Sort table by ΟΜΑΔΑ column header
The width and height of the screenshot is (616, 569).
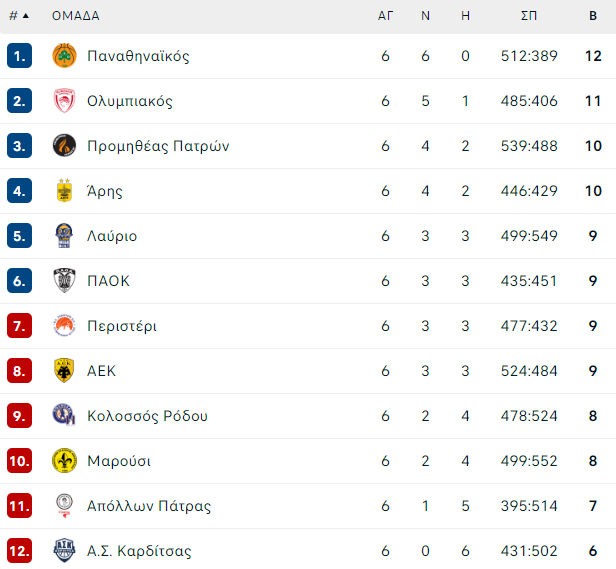(x=76, y=16)
